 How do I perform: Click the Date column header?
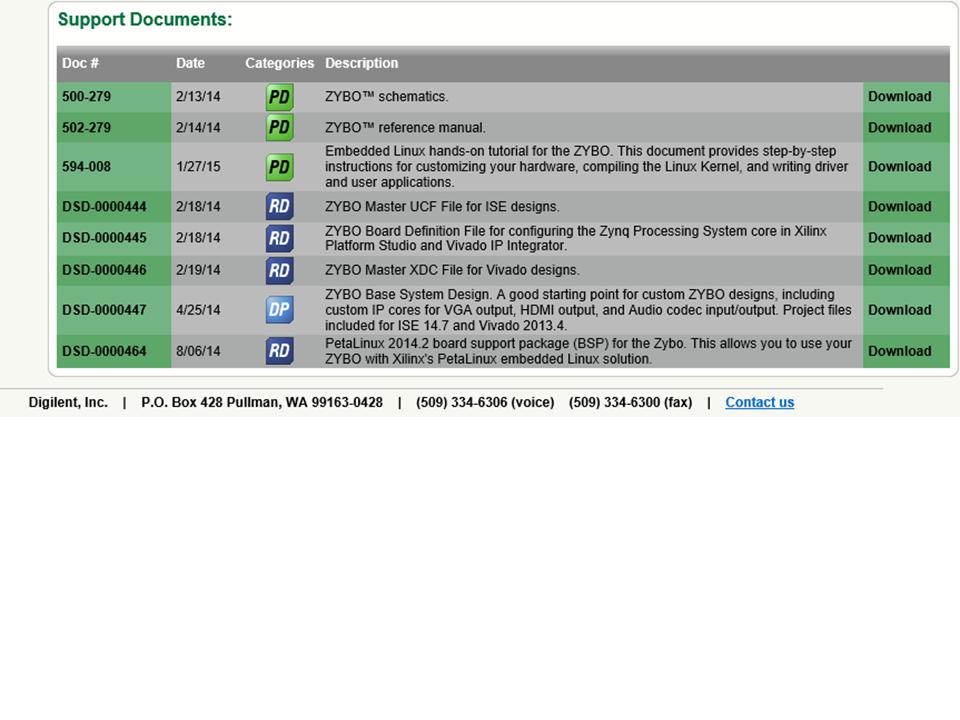(x=190, y=63)
